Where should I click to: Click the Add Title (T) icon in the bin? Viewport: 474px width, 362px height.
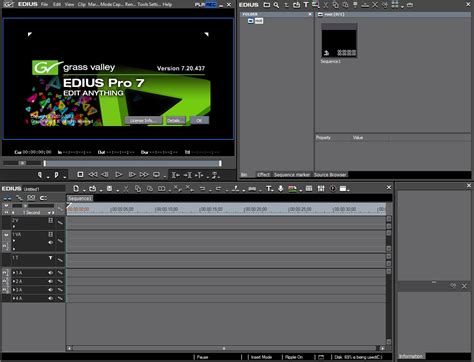click(x=306, y=5)
